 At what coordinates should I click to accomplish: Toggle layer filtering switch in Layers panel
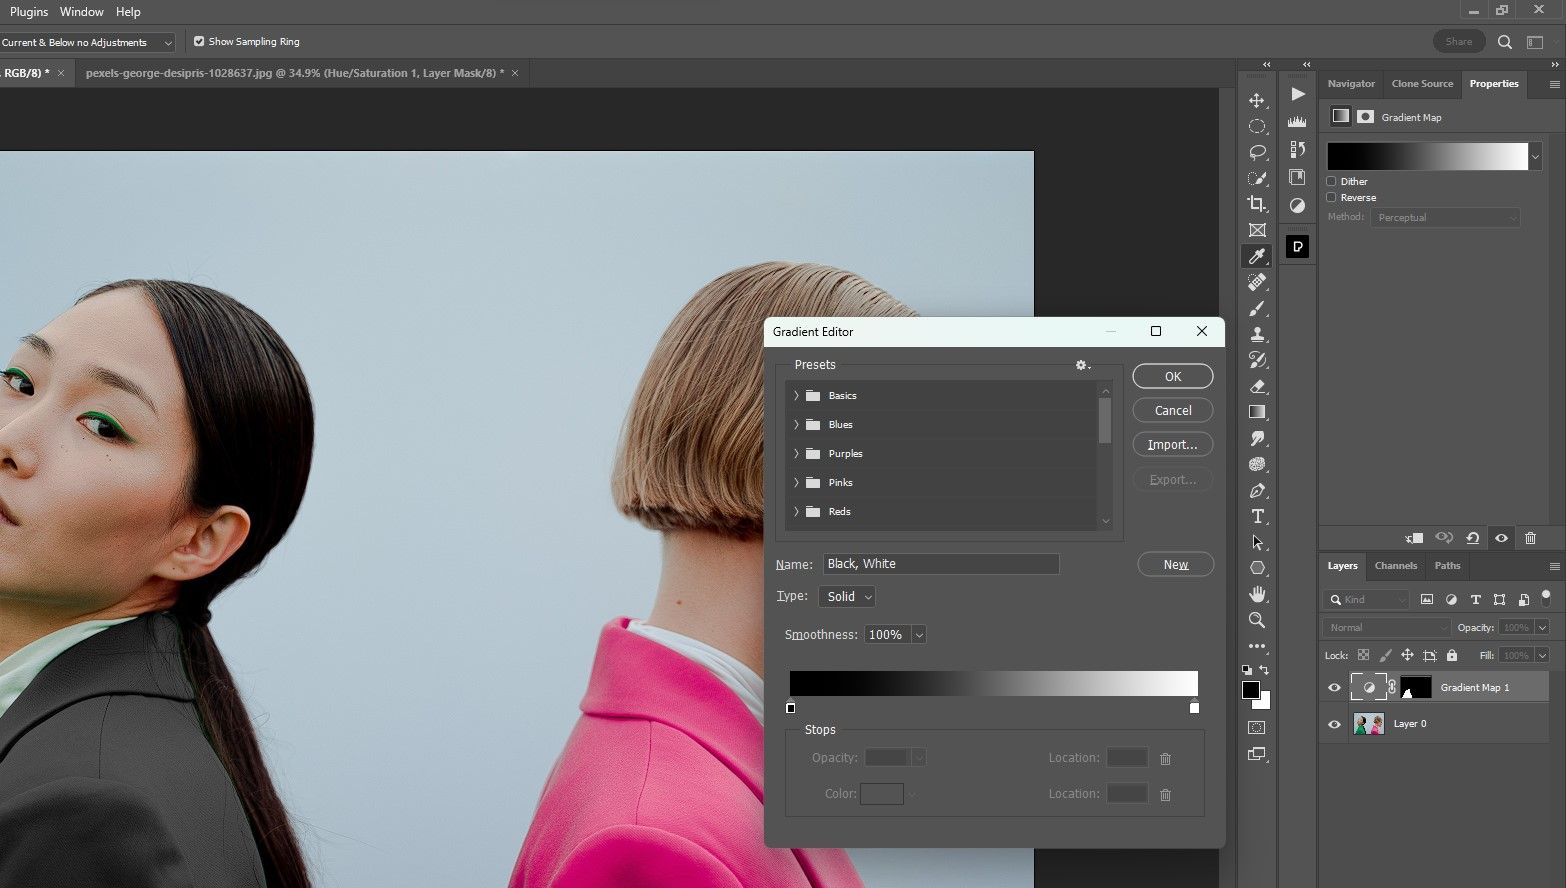click(x=1546, y=597)
